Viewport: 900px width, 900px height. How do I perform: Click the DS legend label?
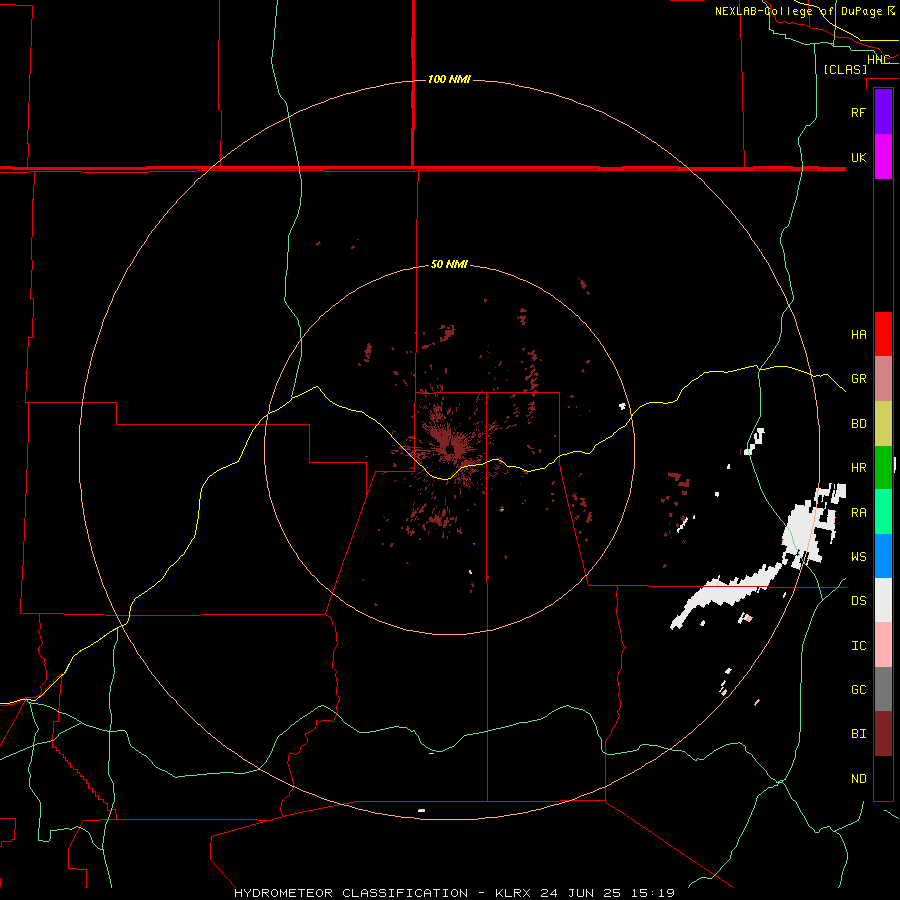858,600
